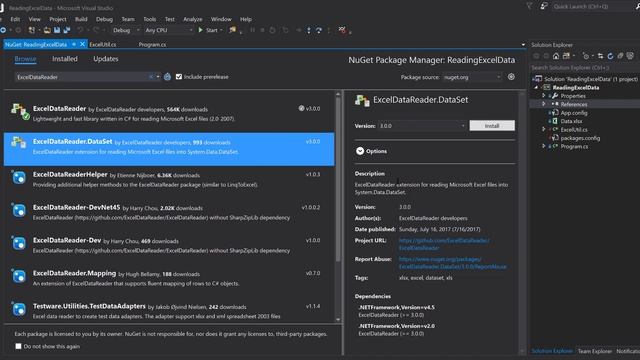This screenshot has width=640, height=360.
Task: Click the Sync with Active Document icon
Action: click(x=600, y=56)
